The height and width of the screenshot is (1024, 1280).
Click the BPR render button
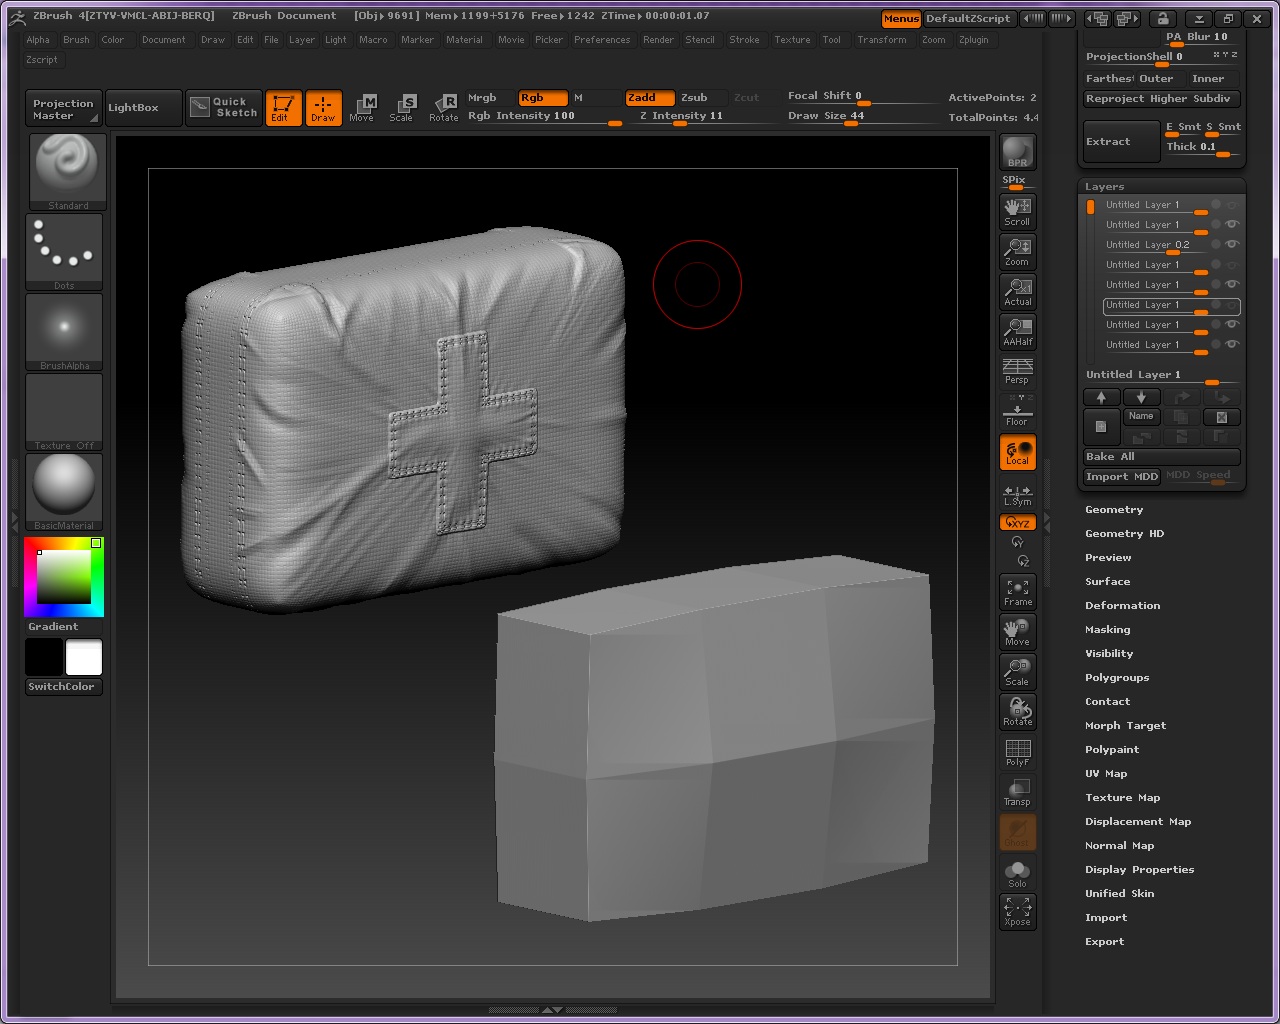pos(1017,152)
